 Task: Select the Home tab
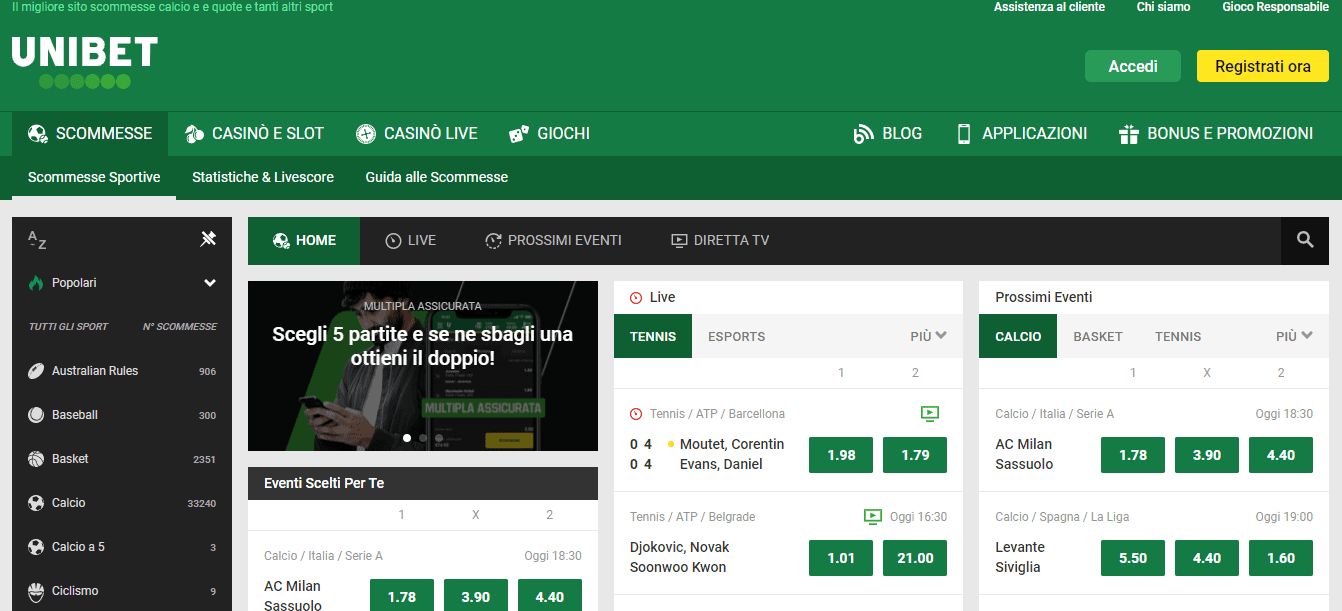[x=304, y=240]
